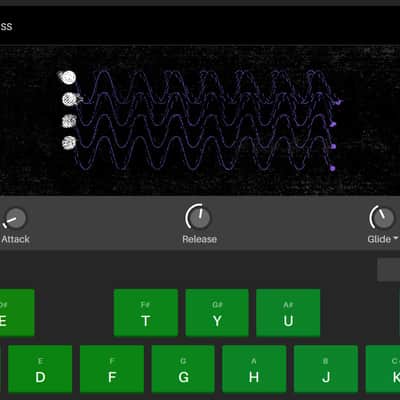Click the gray button above keyboard
The image size is (400, 400).
pyautogui.click(x=389, y=269)
